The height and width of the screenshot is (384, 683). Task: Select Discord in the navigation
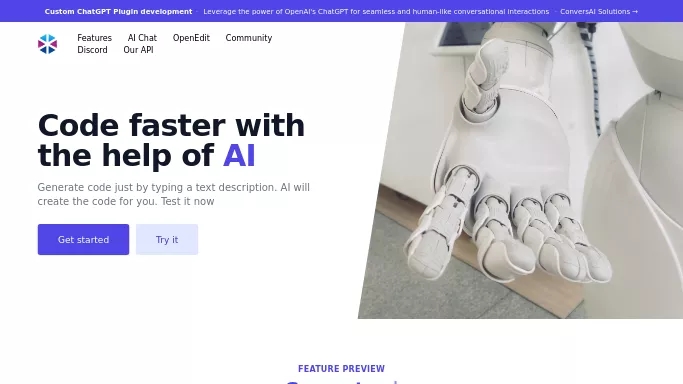[x=92, y=50]
